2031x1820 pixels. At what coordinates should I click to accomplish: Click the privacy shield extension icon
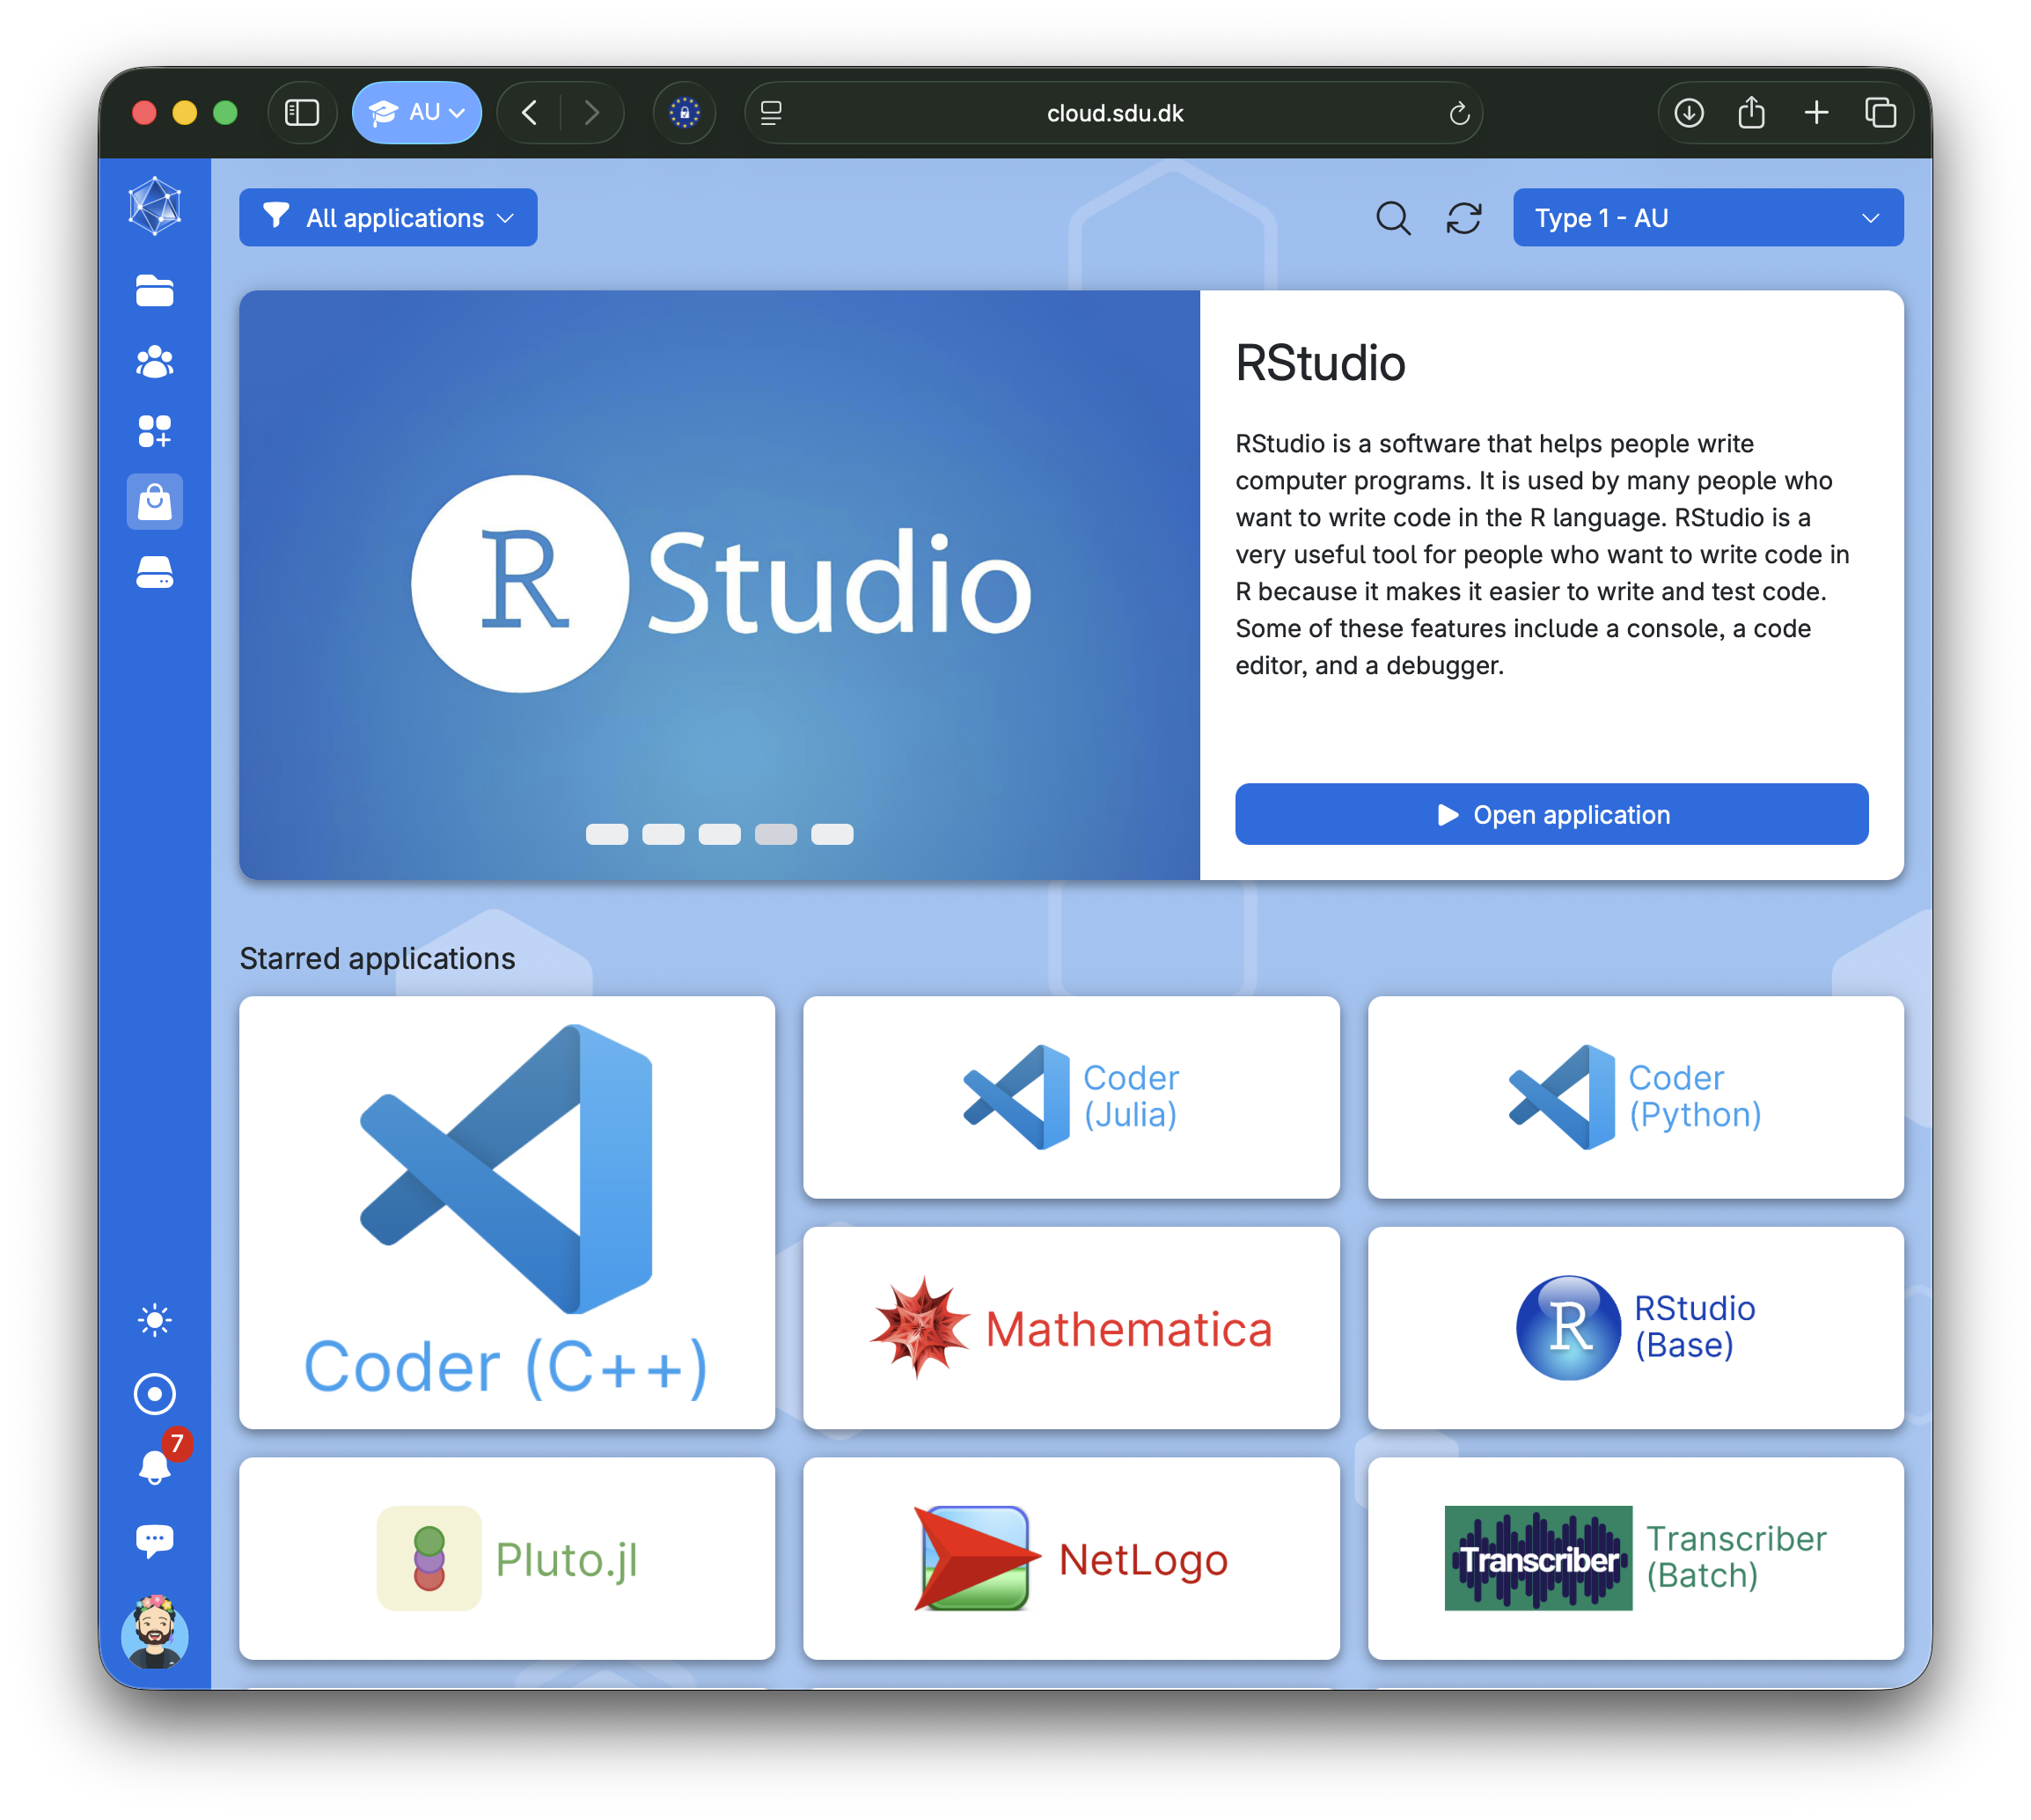pyautogui.click(x=684, y=112)
